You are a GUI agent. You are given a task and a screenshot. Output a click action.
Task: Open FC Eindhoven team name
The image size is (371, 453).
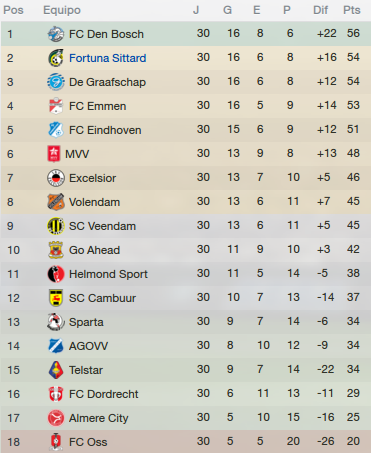click(x=105, y=130)
